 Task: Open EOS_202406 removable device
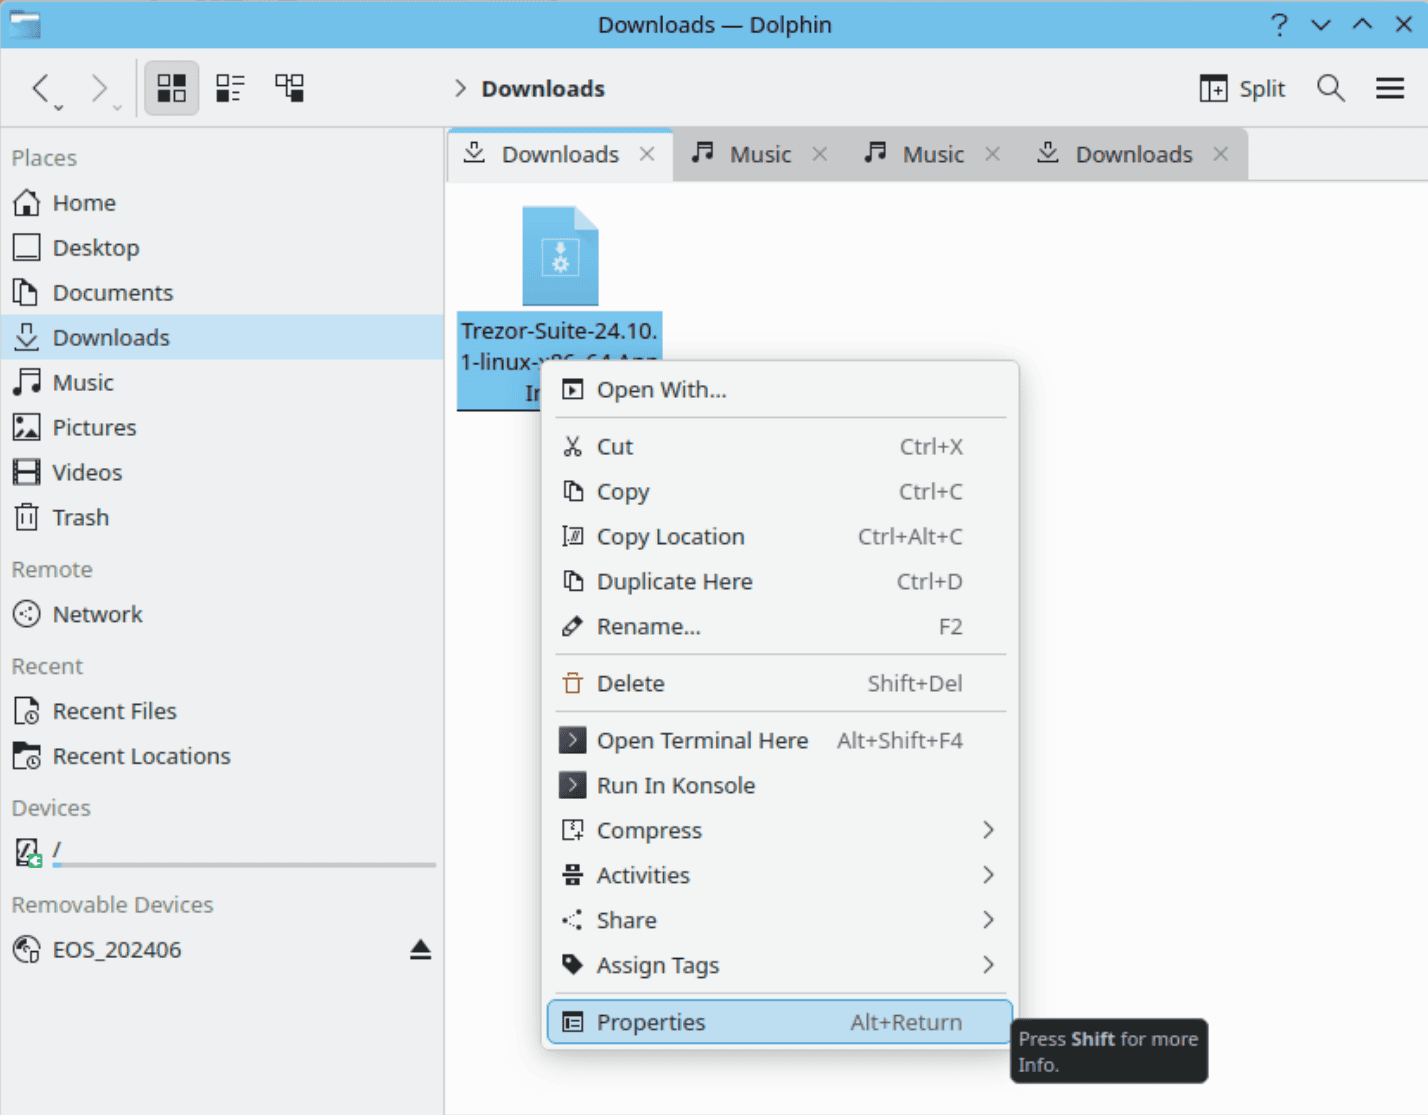(222, 950)
